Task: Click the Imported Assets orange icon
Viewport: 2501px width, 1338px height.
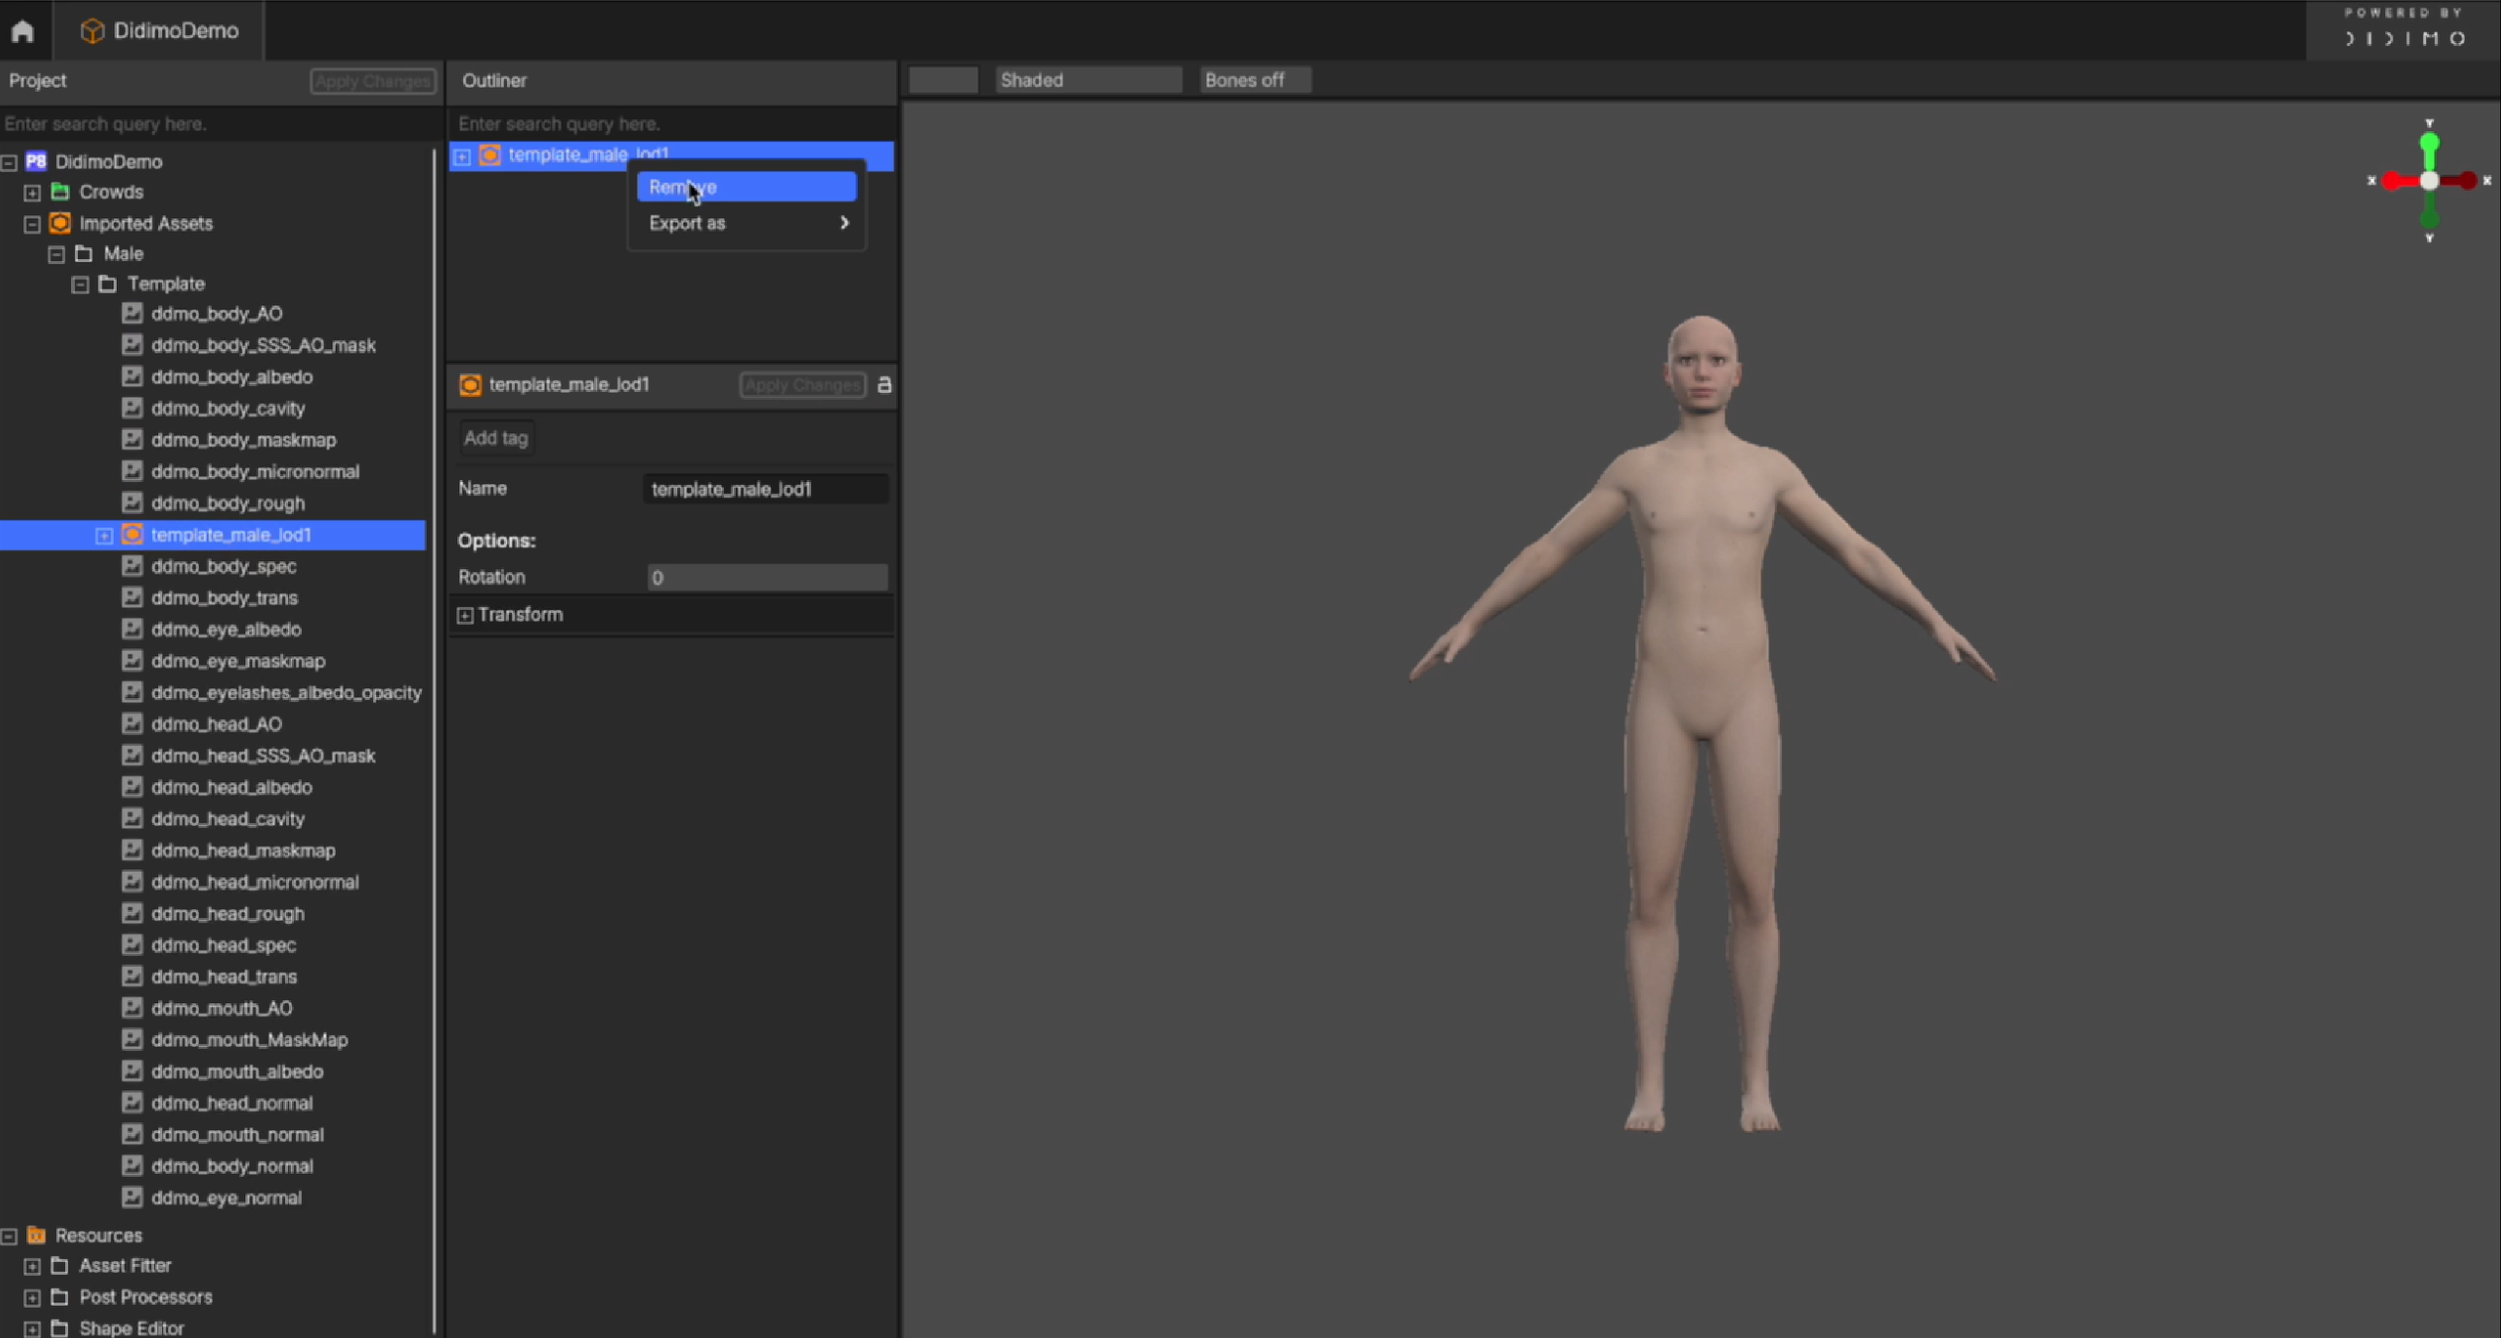Action: [60, 223]
